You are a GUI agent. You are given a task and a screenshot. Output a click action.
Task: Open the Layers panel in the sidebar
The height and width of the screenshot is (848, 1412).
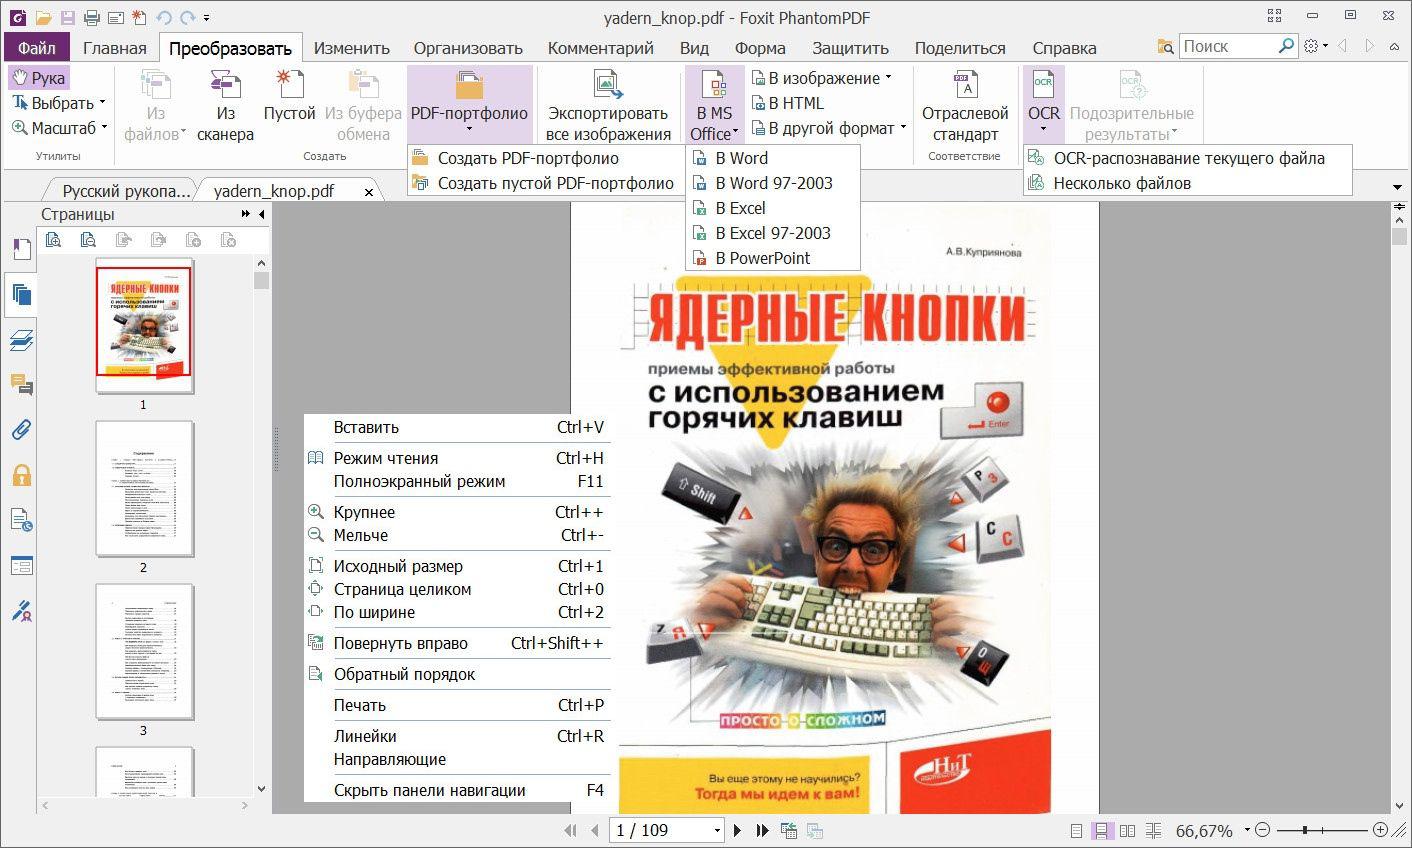click(x=21, y=340)
